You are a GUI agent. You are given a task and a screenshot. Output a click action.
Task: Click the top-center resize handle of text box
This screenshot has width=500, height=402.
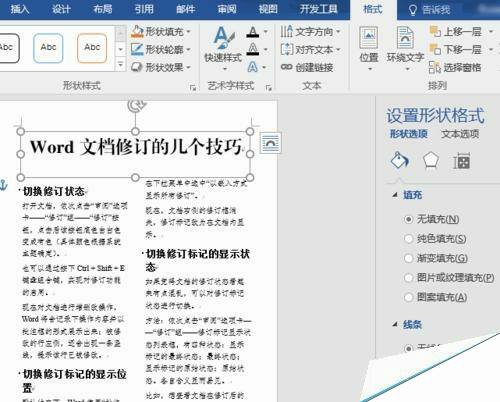pyautogui.click(x=135, y=131)
